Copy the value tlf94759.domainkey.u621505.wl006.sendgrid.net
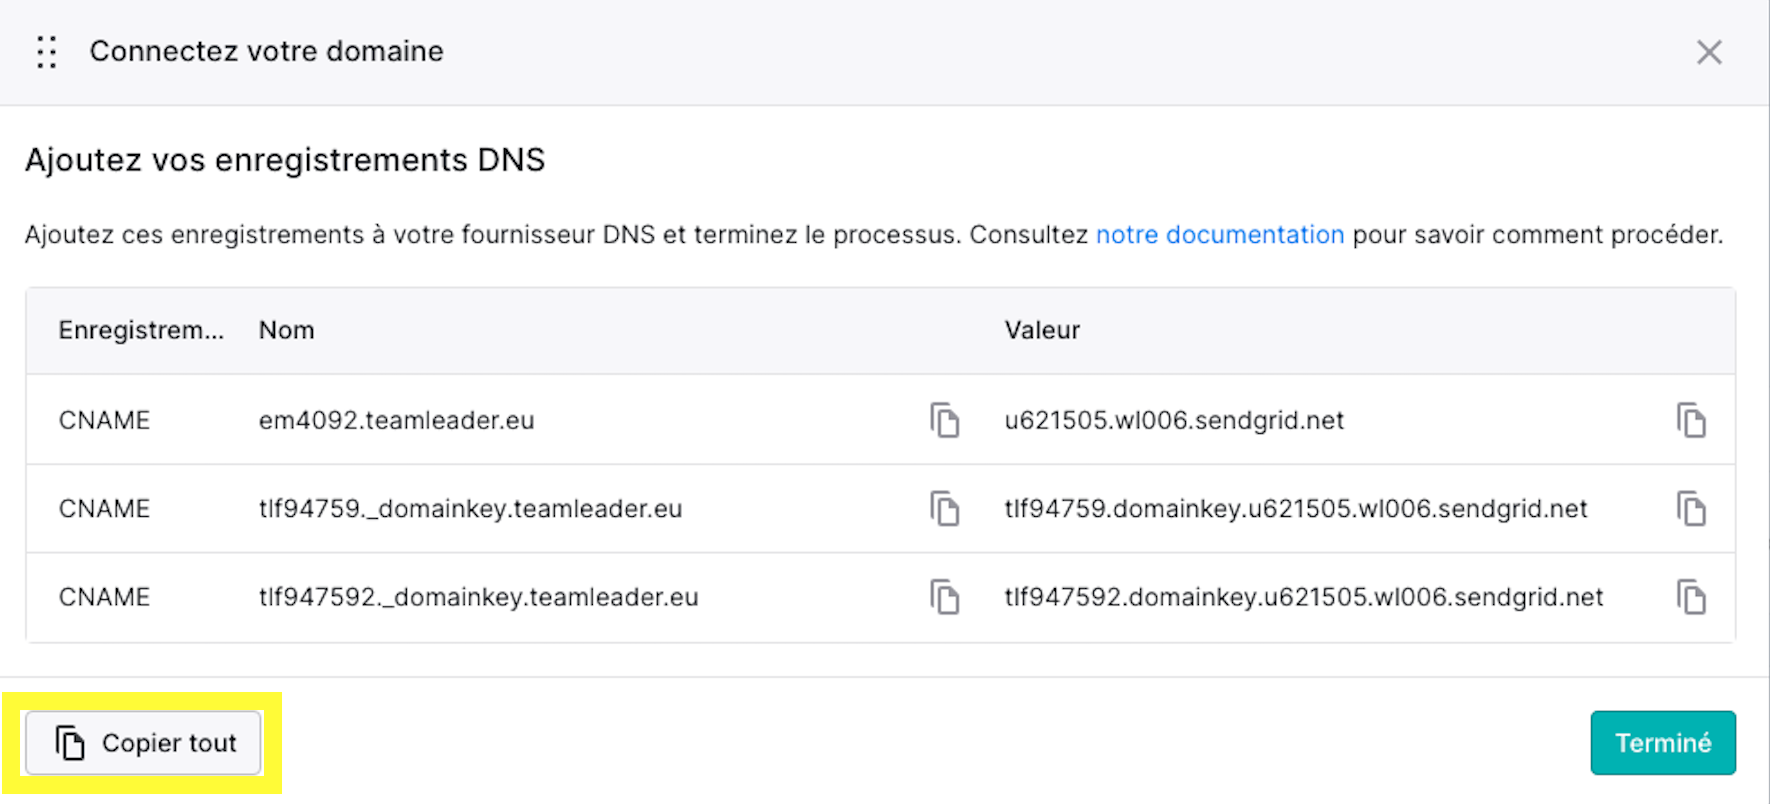The height and width of the screenshot is (804, 1770). tap(1691, 508)
